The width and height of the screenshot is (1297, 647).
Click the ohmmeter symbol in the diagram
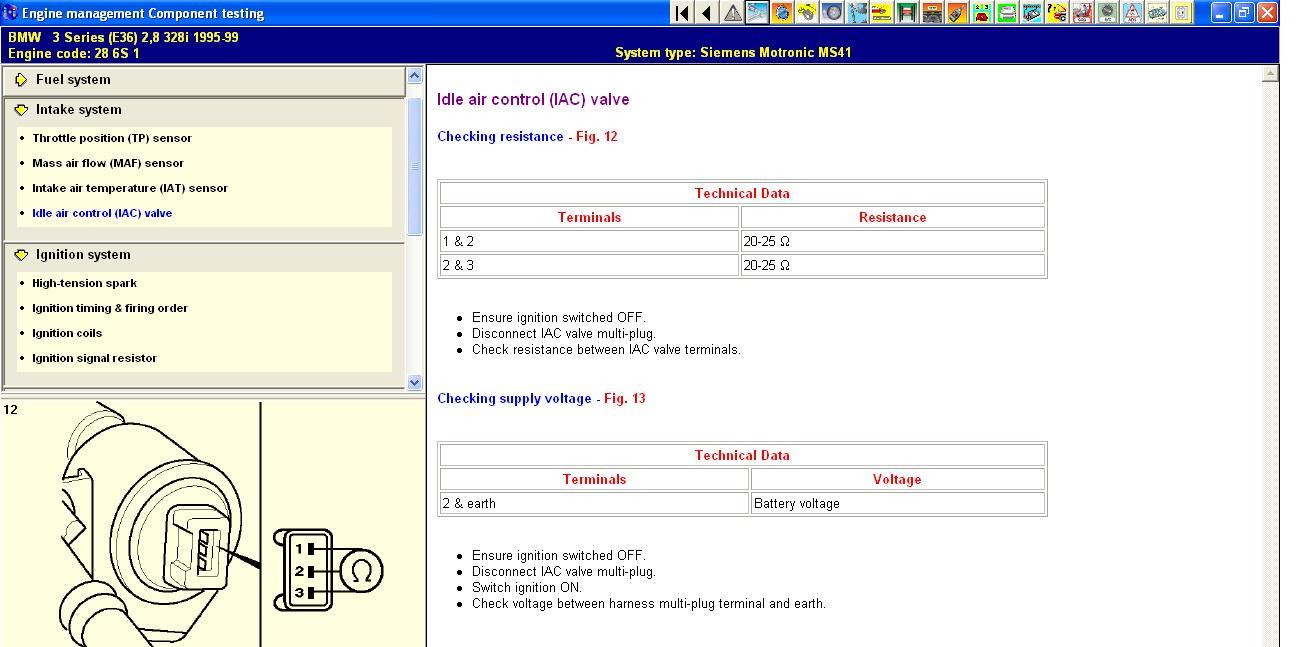362,571
